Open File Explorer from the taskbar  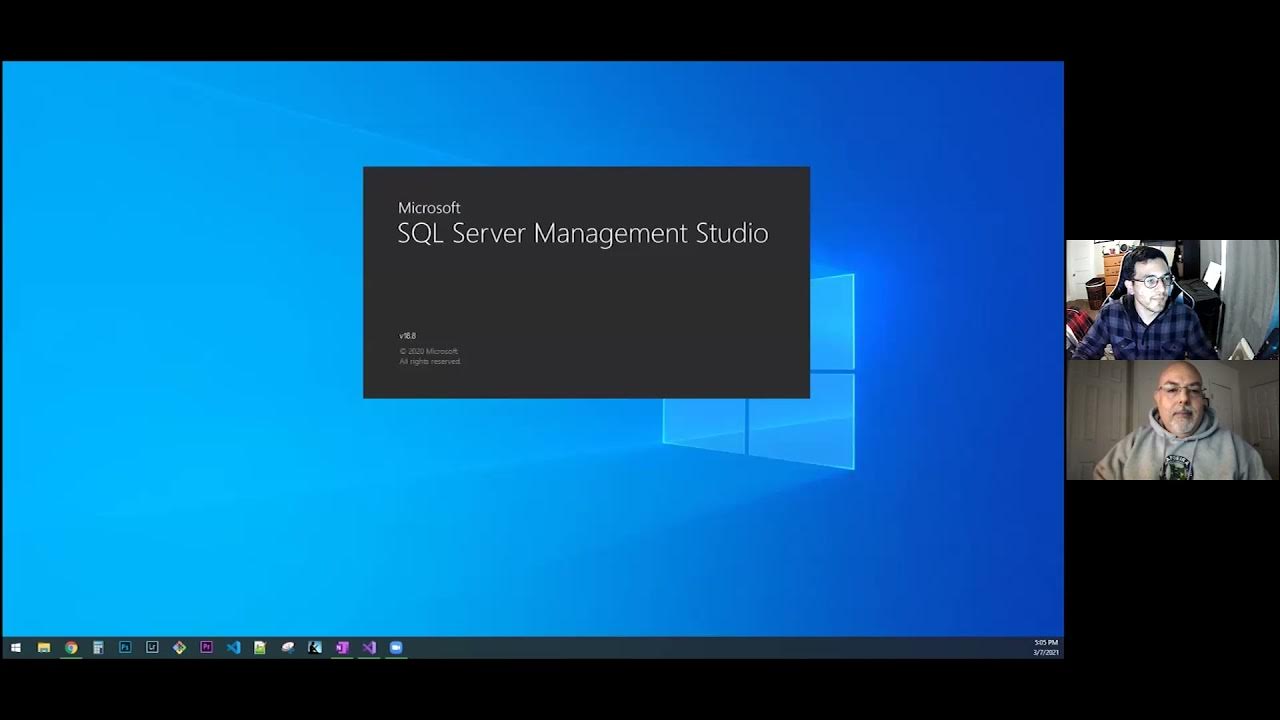coord(44,648)
